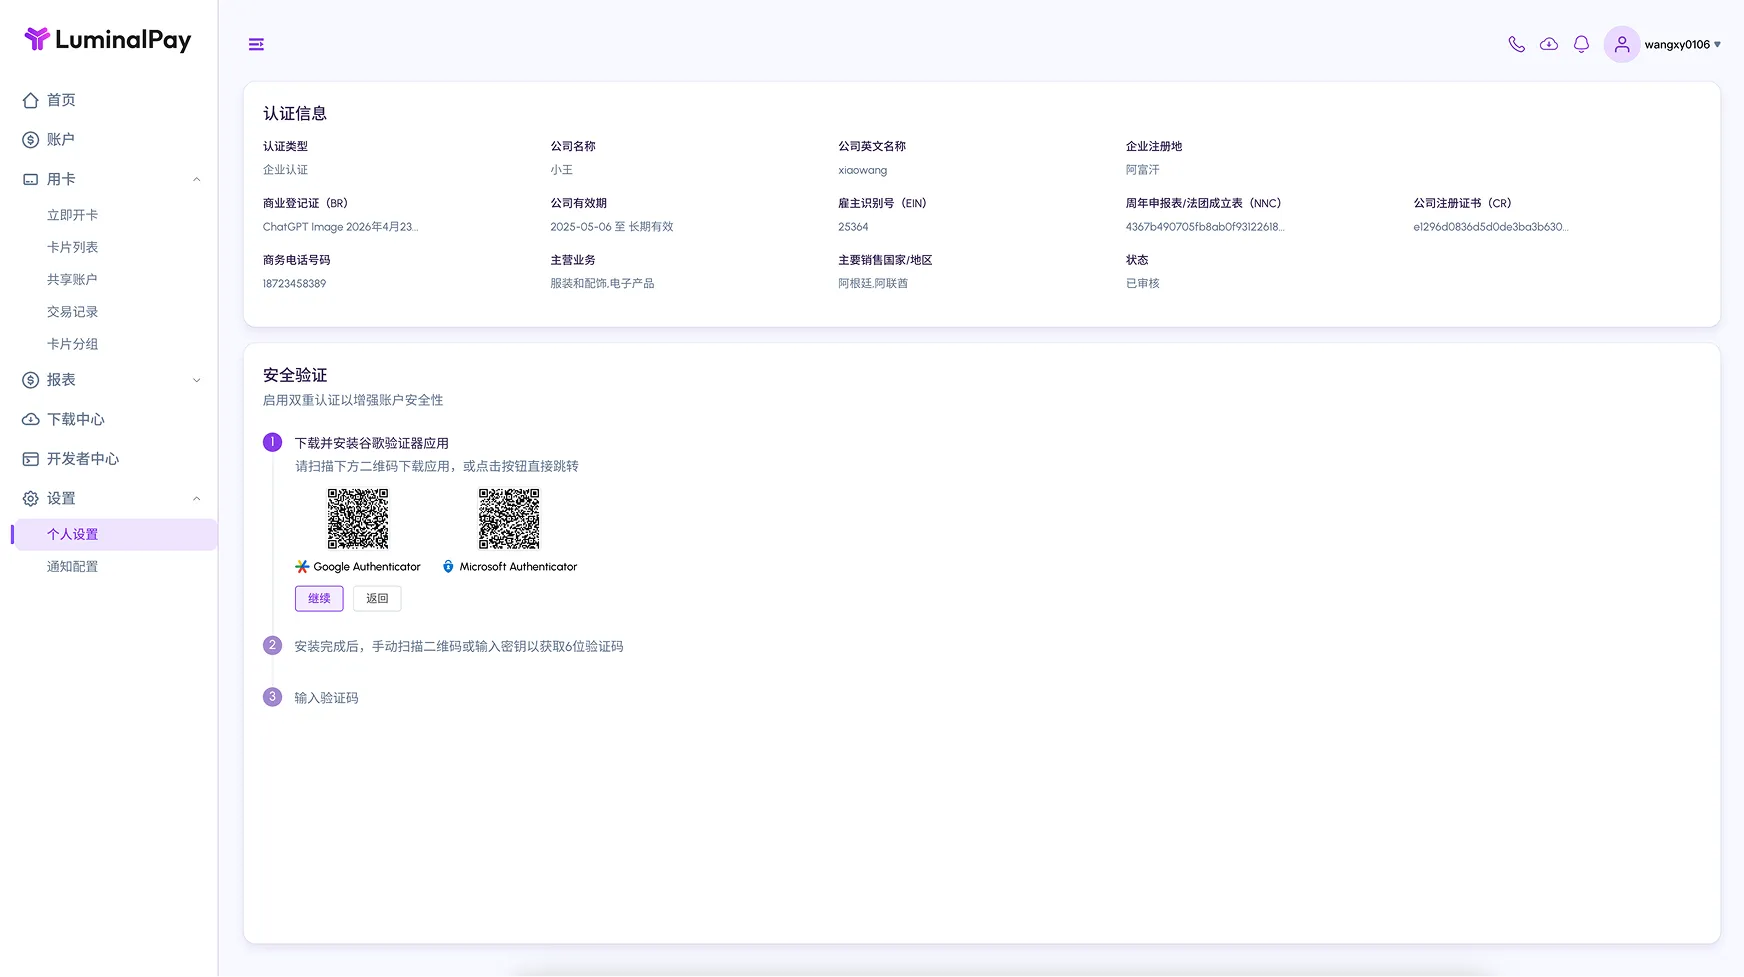Viewport: 1744px width, 977px height.
Task: Click the Microsoft Authenticator logo icon
Action: [x=448, y=566]
